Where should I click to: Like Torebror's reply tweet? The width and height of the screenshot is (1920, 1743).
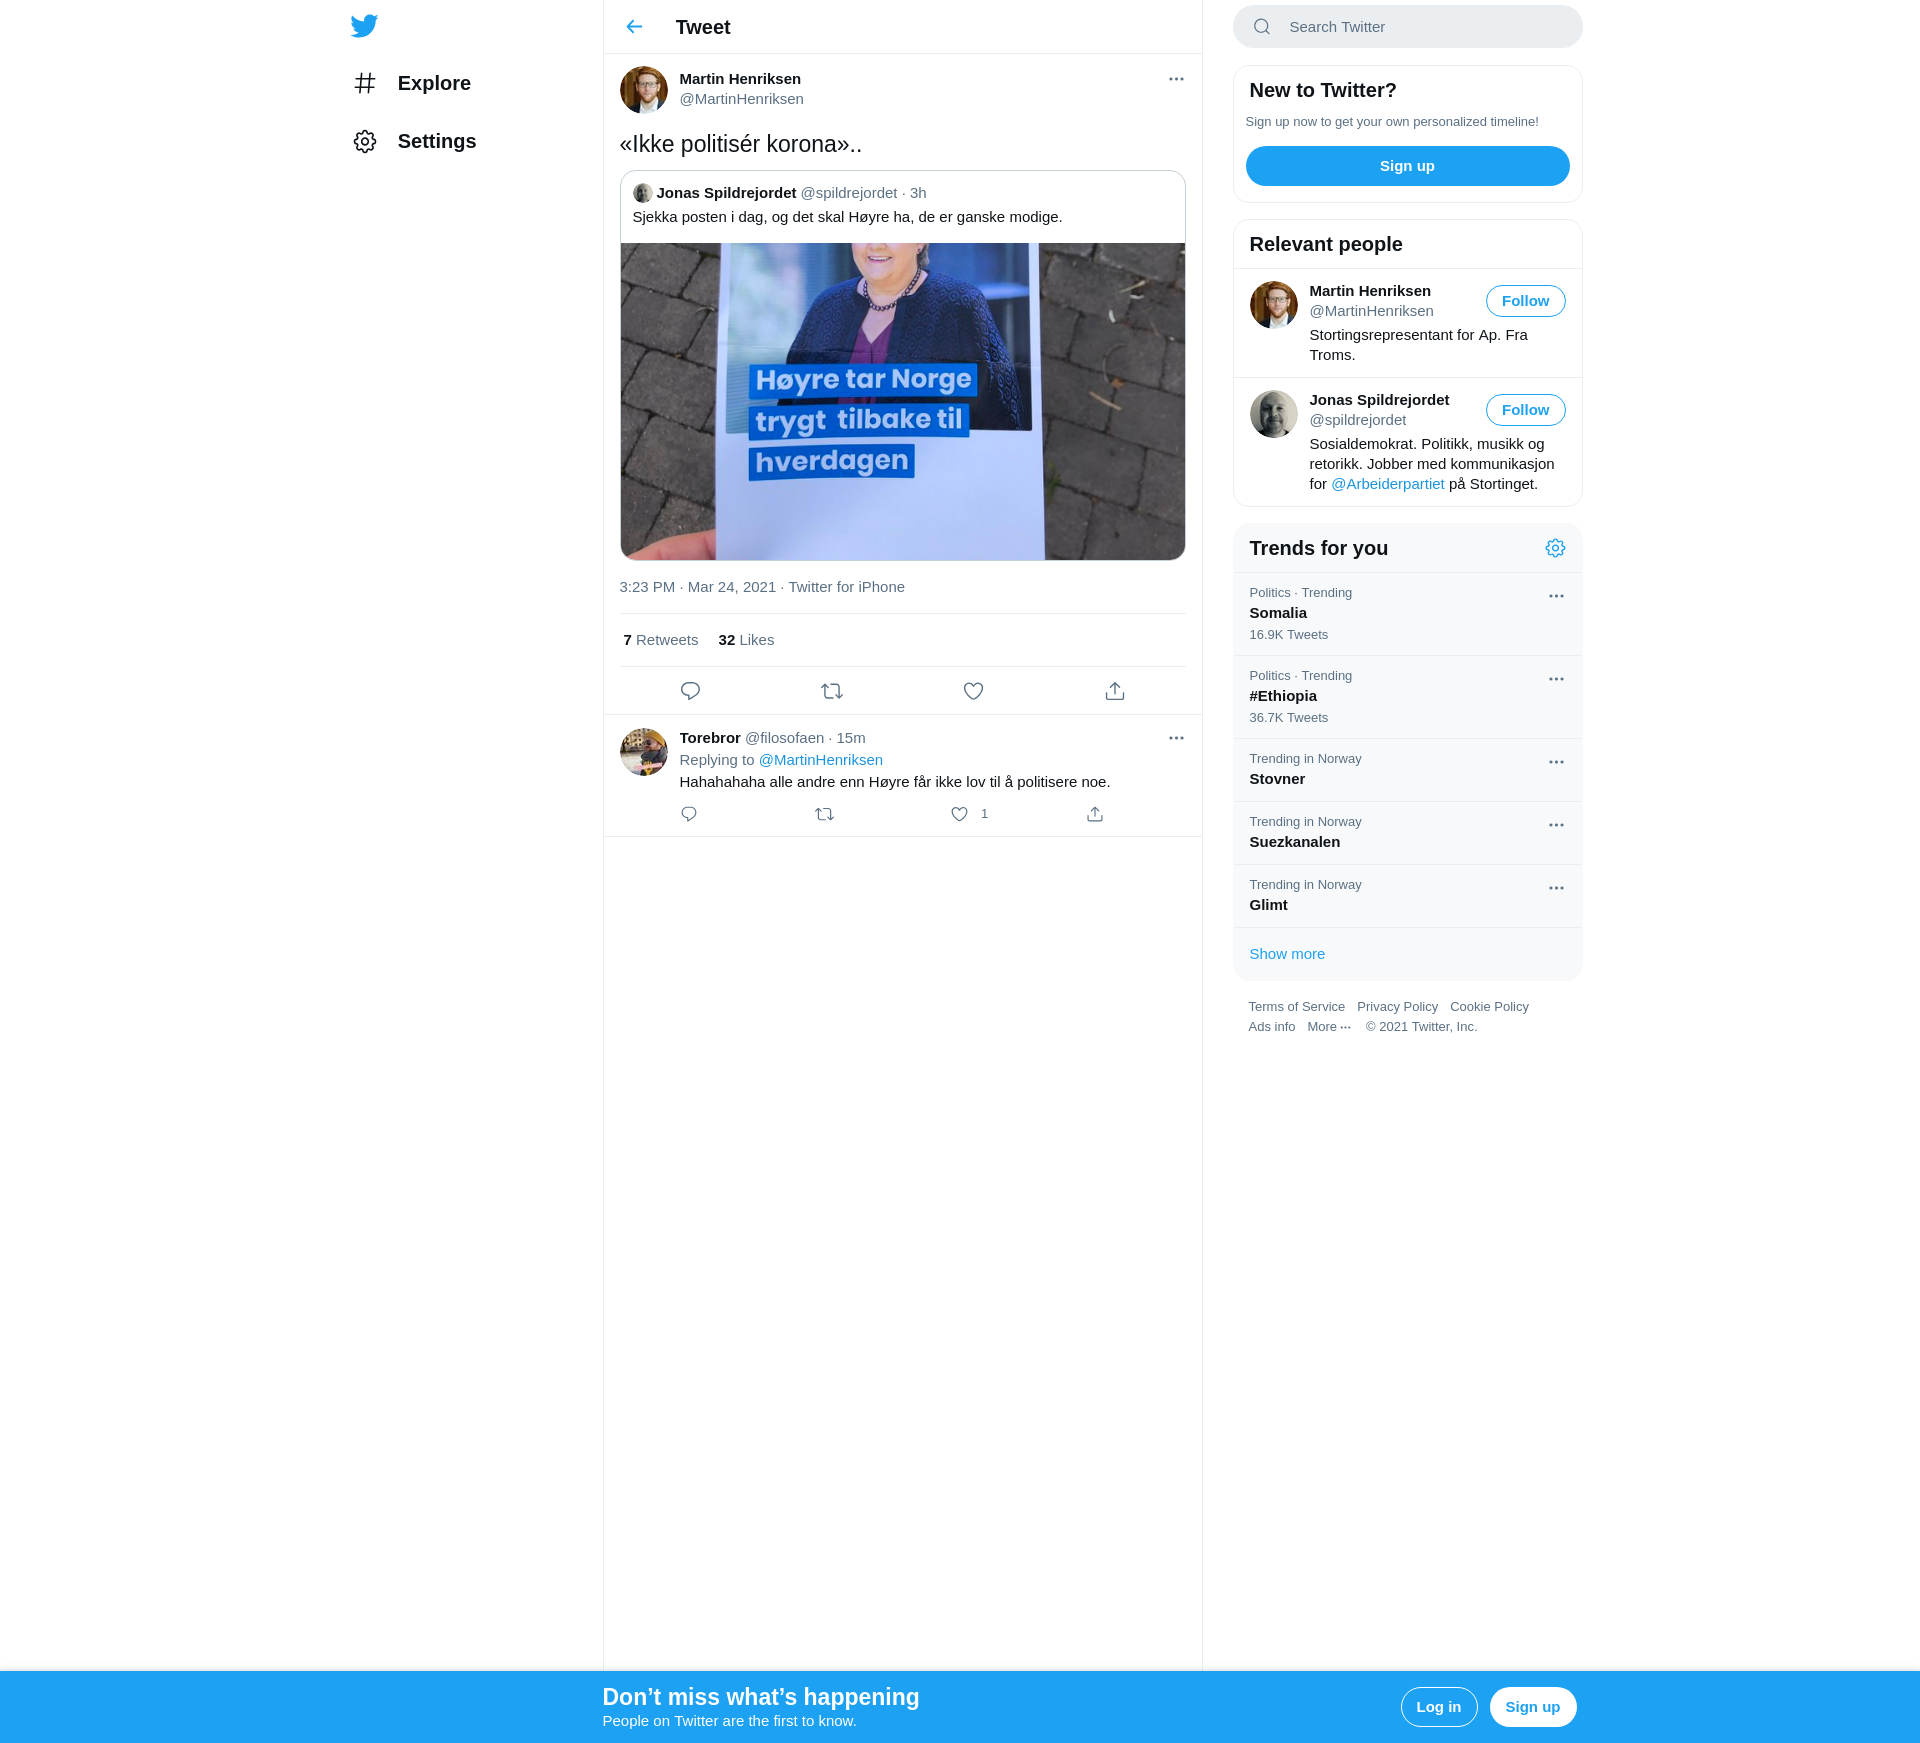click(959, 814)
